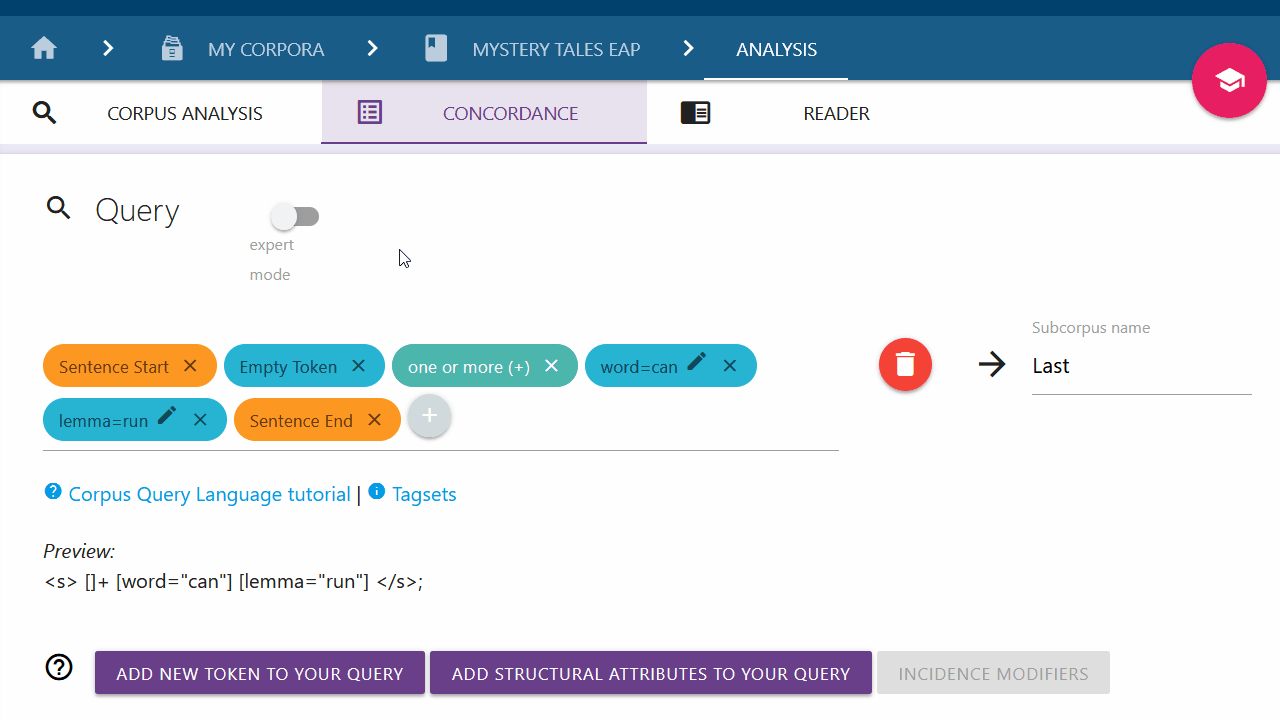Switch to the Corpus Analysis tab

pos(185,113)
